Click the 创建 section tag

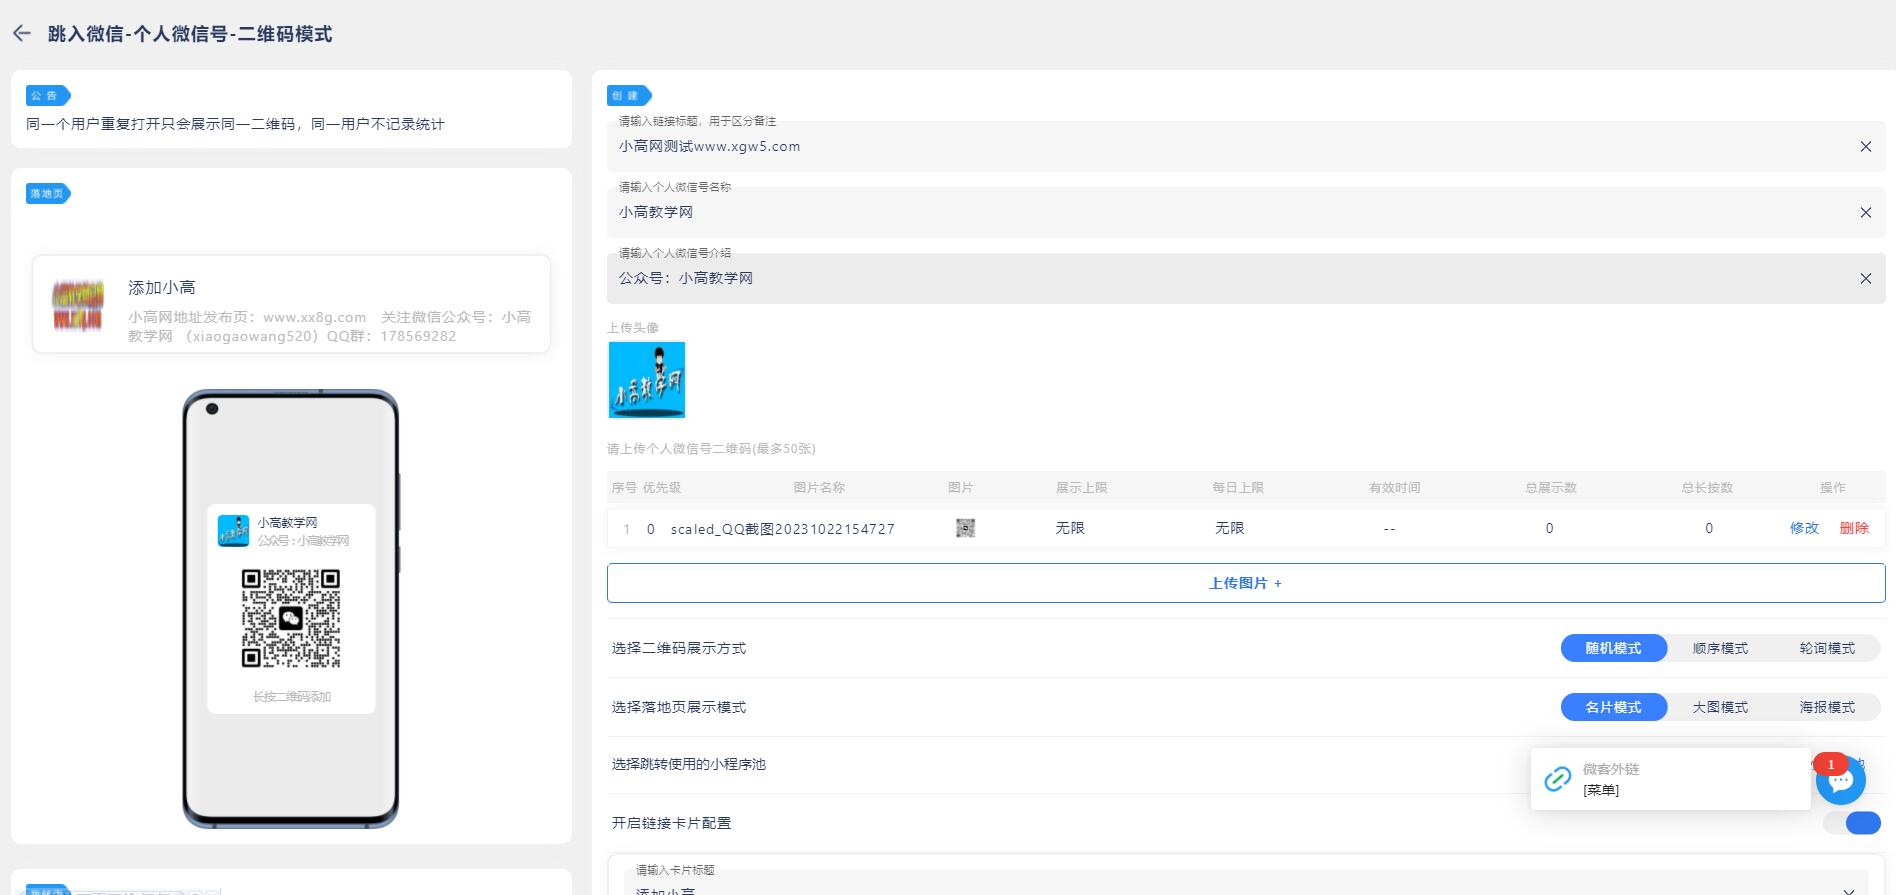(x=629, y=96)
